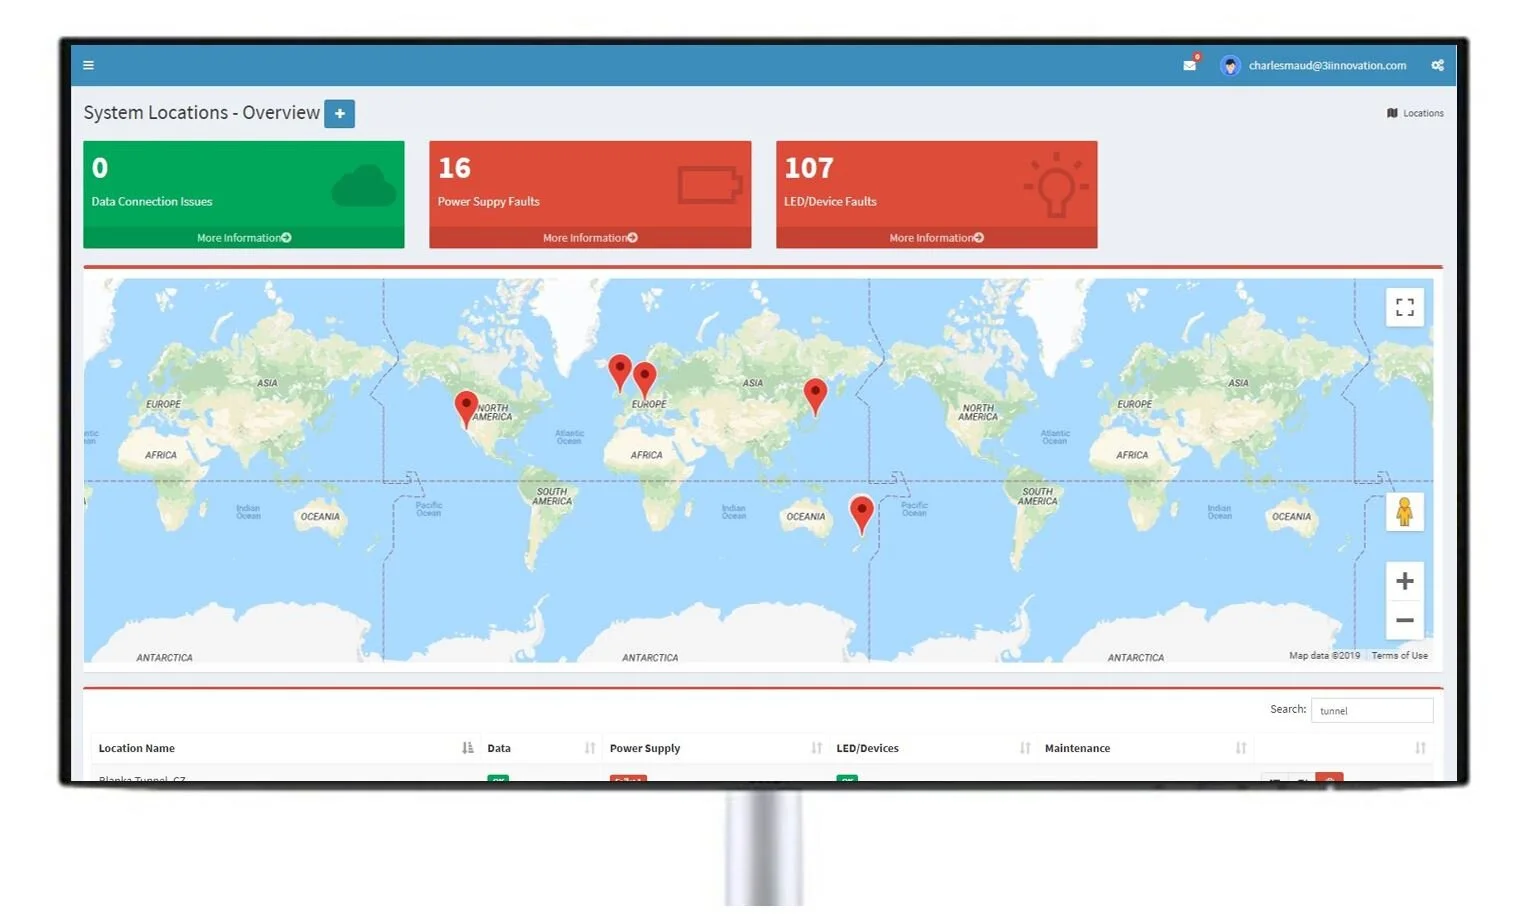This screenshot has height=921, width=1529.
Task: Click the System Locations - Overview heading
Action: click(x=202, y=113)
